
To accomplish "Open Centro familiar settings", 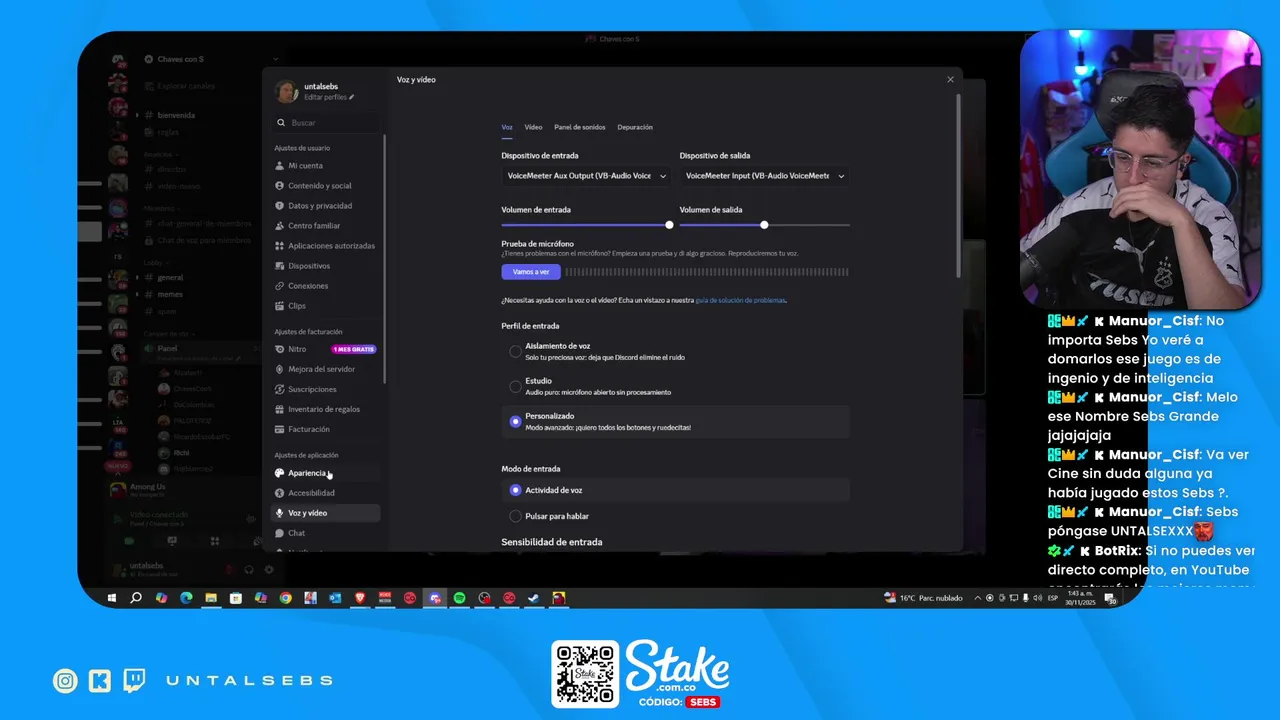I will click(x=326, y=226).
